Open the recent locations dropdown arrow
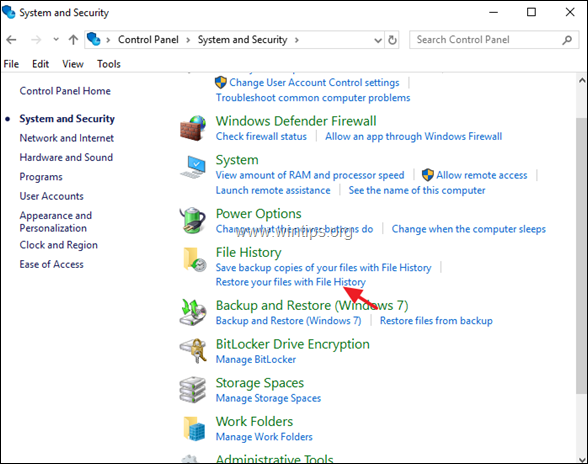The height and width of the screenshot is (464, 588). coord(56,39)
